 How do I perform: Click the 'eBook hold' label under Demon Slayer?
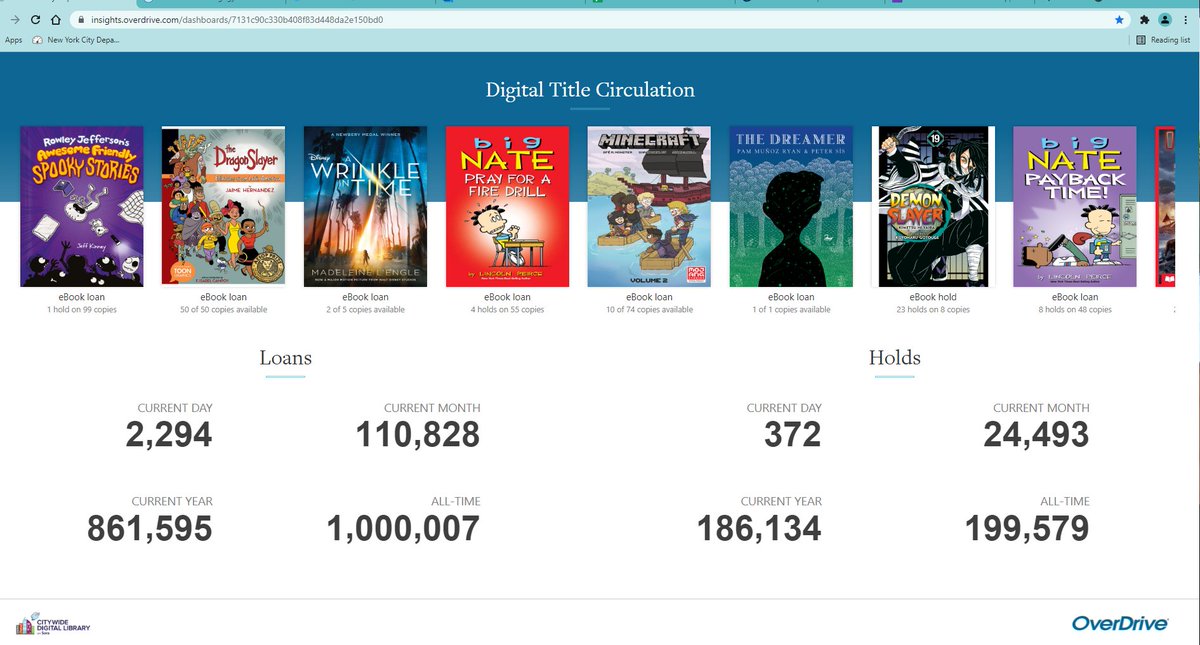click(933, 297)
